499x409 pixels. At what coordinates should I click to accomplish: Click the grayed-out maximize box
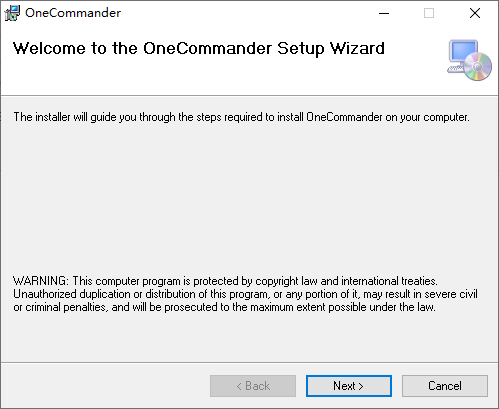coord(429,13)
